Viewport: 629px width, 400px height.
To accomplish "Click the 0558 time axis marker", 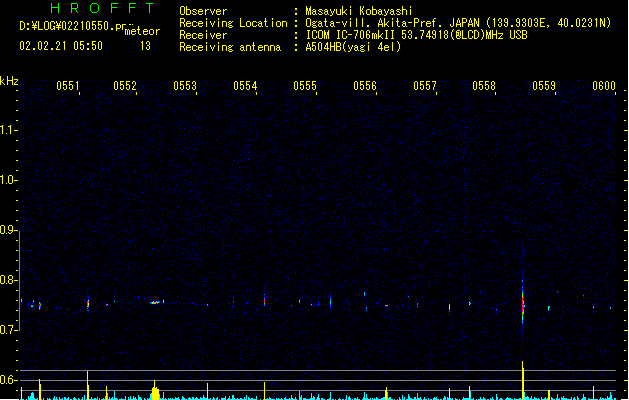I will coord(484,85).
